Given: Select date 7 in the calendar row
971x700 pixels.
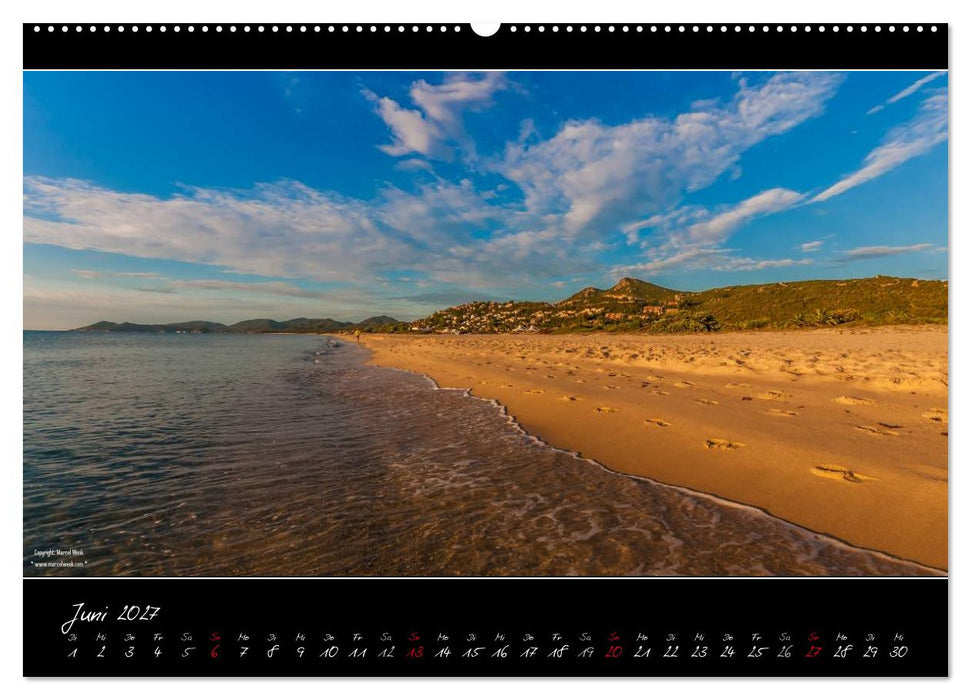Looking at the screenshot, I should (243, 652).
